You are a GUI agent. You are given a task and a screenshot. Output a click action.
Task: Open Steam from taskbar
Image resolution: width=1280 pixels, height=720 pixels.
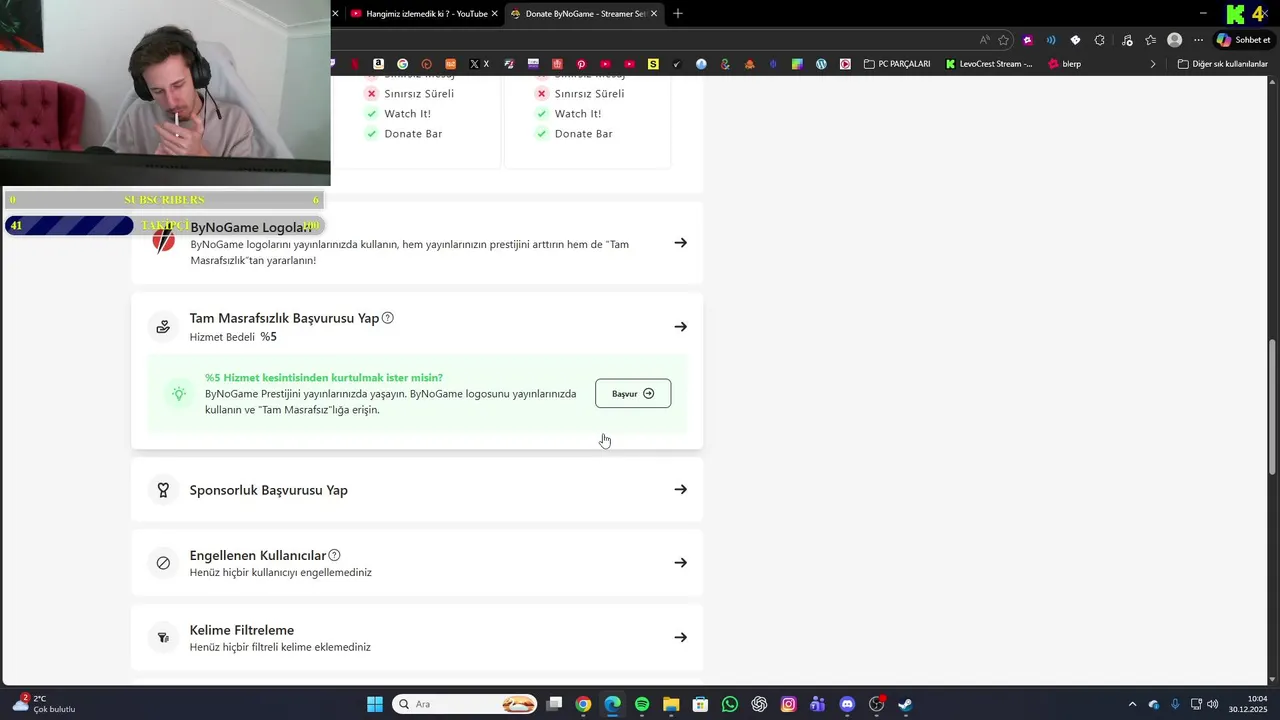906,704
